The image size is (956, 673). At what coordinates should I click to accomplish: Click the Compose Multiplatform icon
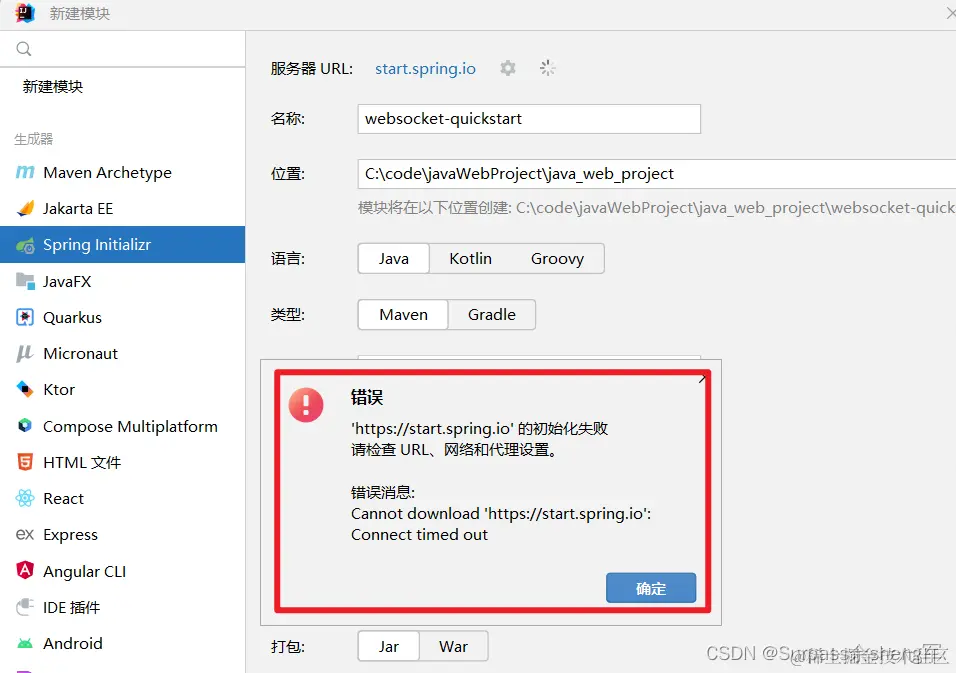point(25,426)
